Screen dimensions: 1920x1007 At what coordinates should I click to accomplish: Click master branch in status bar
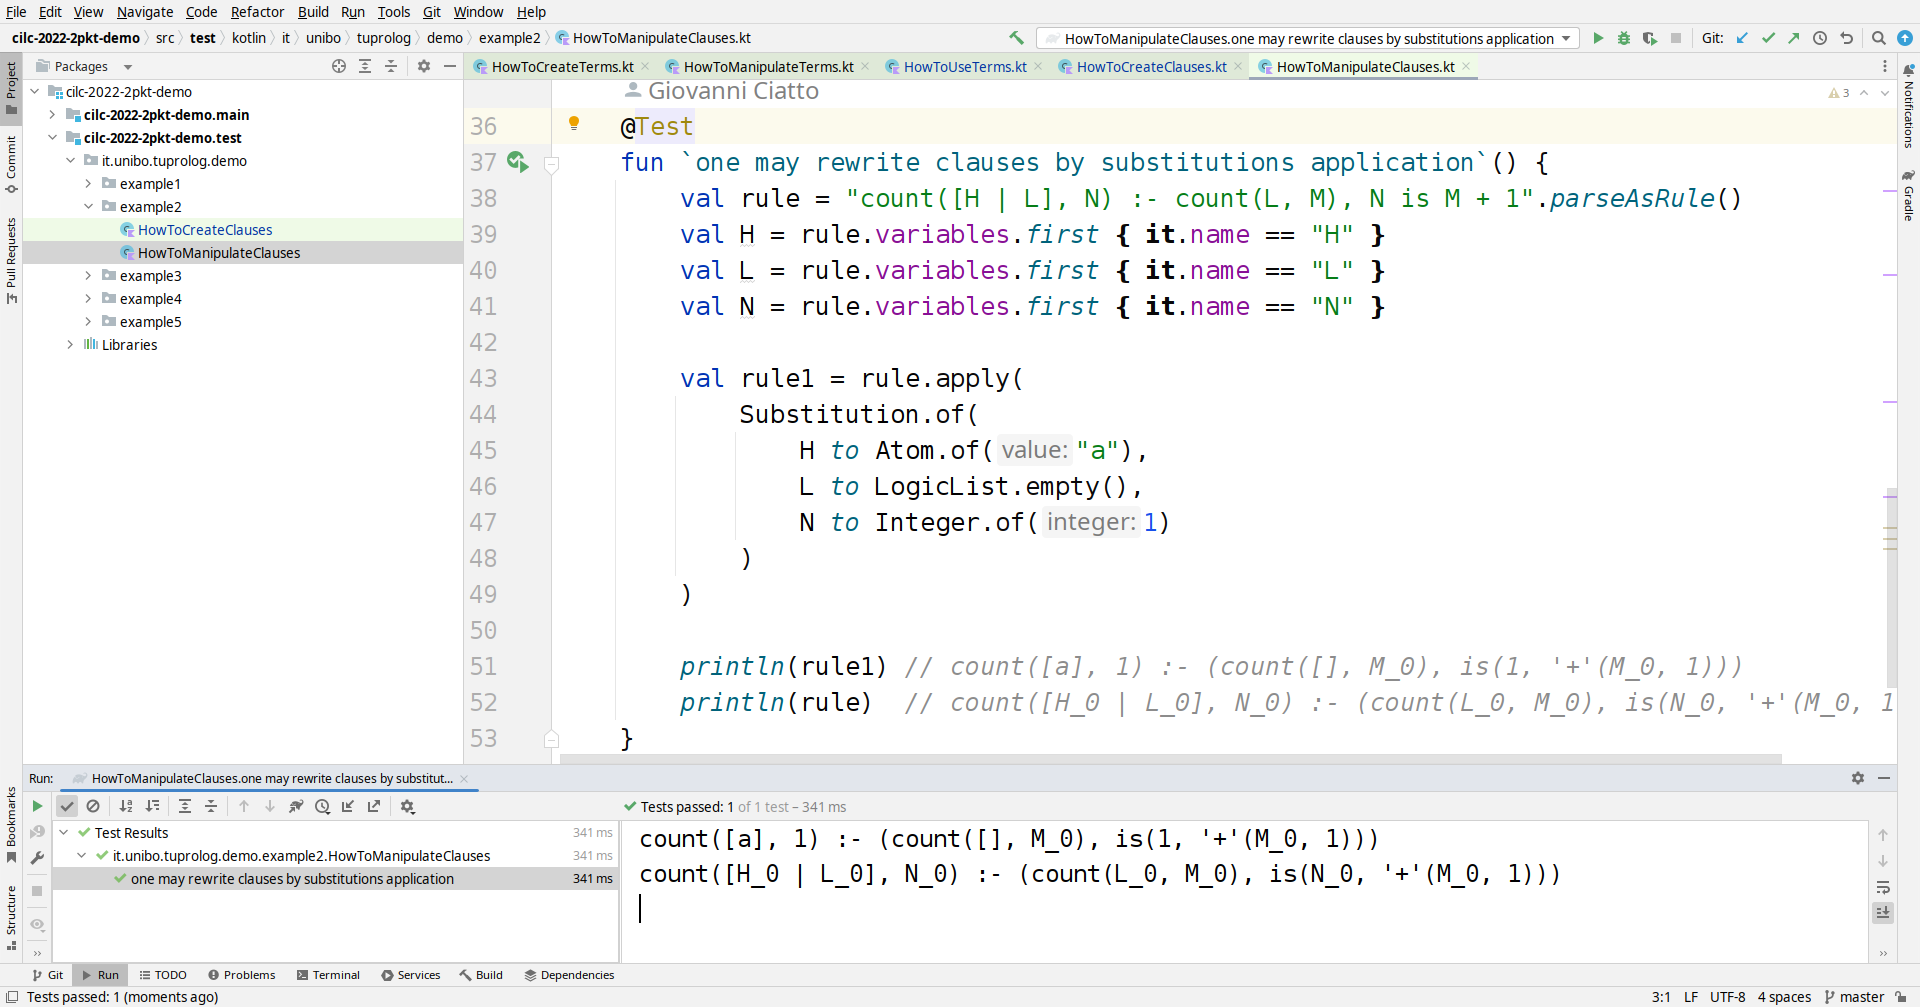[1854, 997]
